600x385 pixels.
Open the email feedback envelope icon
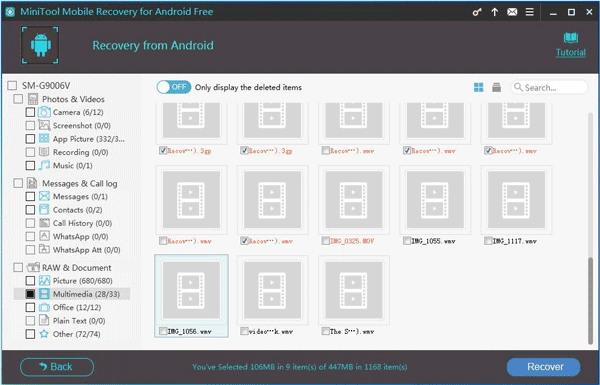tap(512, 12)
